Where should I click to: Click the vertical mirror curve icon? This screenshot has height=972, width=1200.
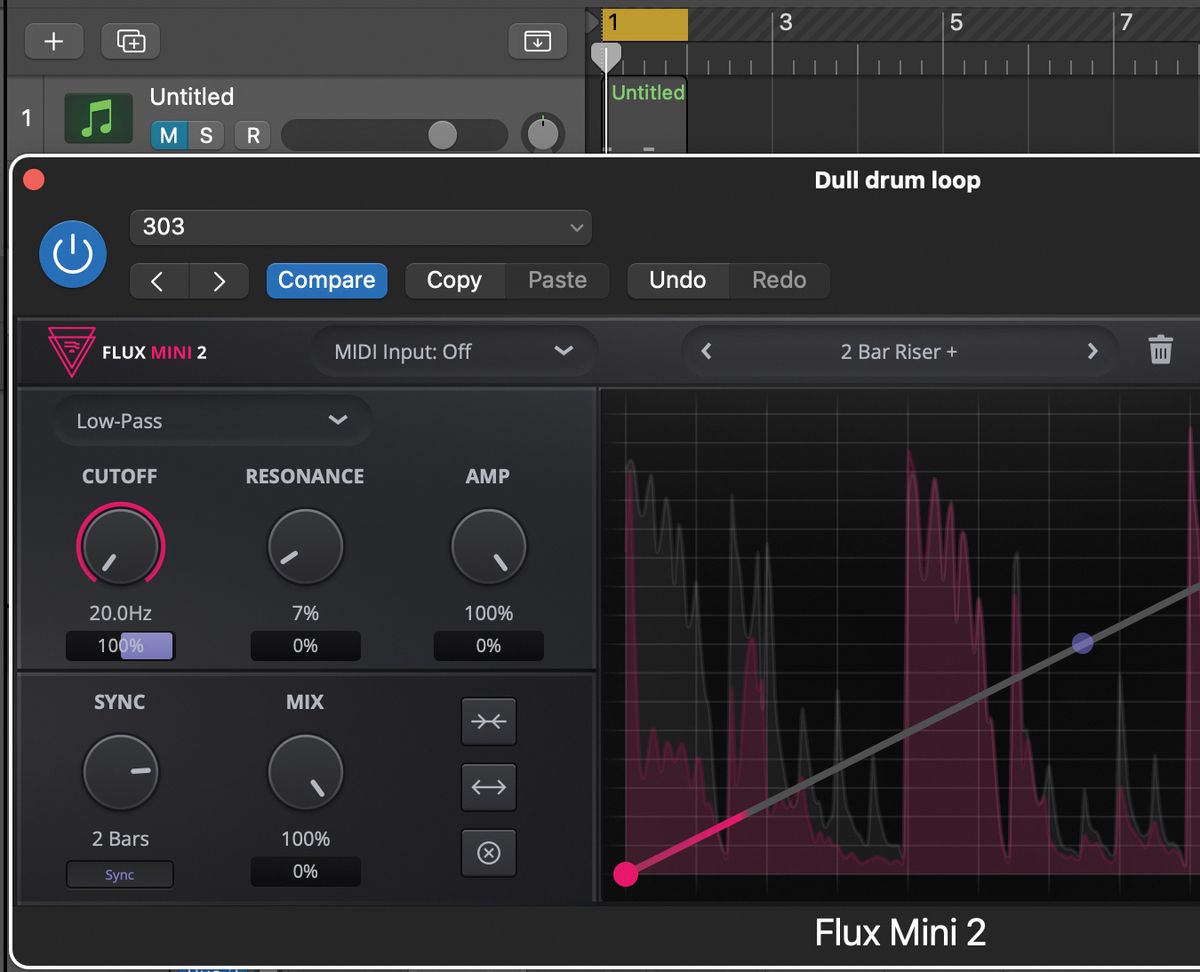coord(488,721)
